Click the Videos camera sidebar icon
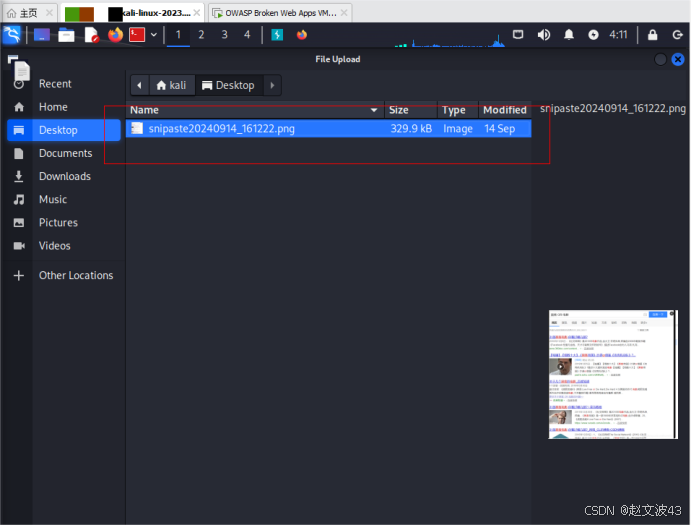Image resolution: width=692 pixels, height=525 pixels. pyautogui.click(x=19, y=246)
